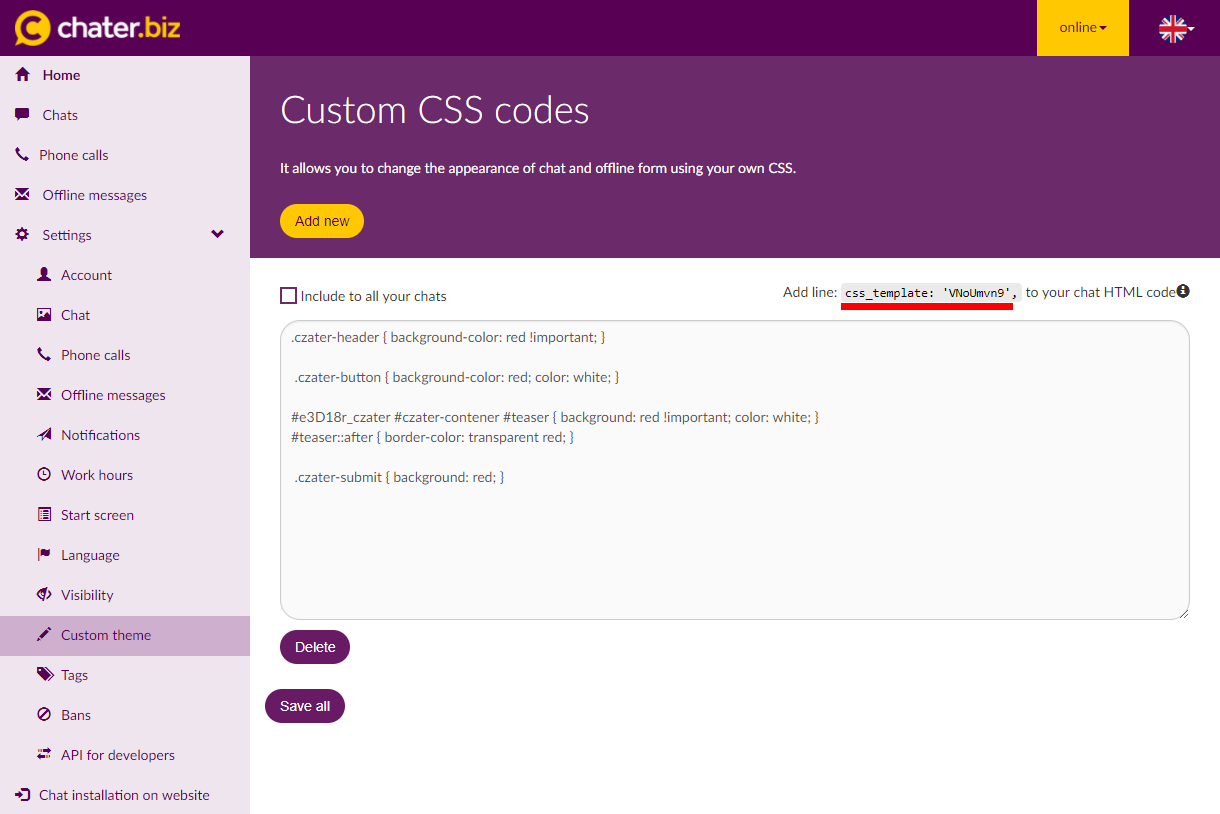Collapse the Settings menu chevron
The width and height of the screenshot is (1220, 814).
click(218, 235)
